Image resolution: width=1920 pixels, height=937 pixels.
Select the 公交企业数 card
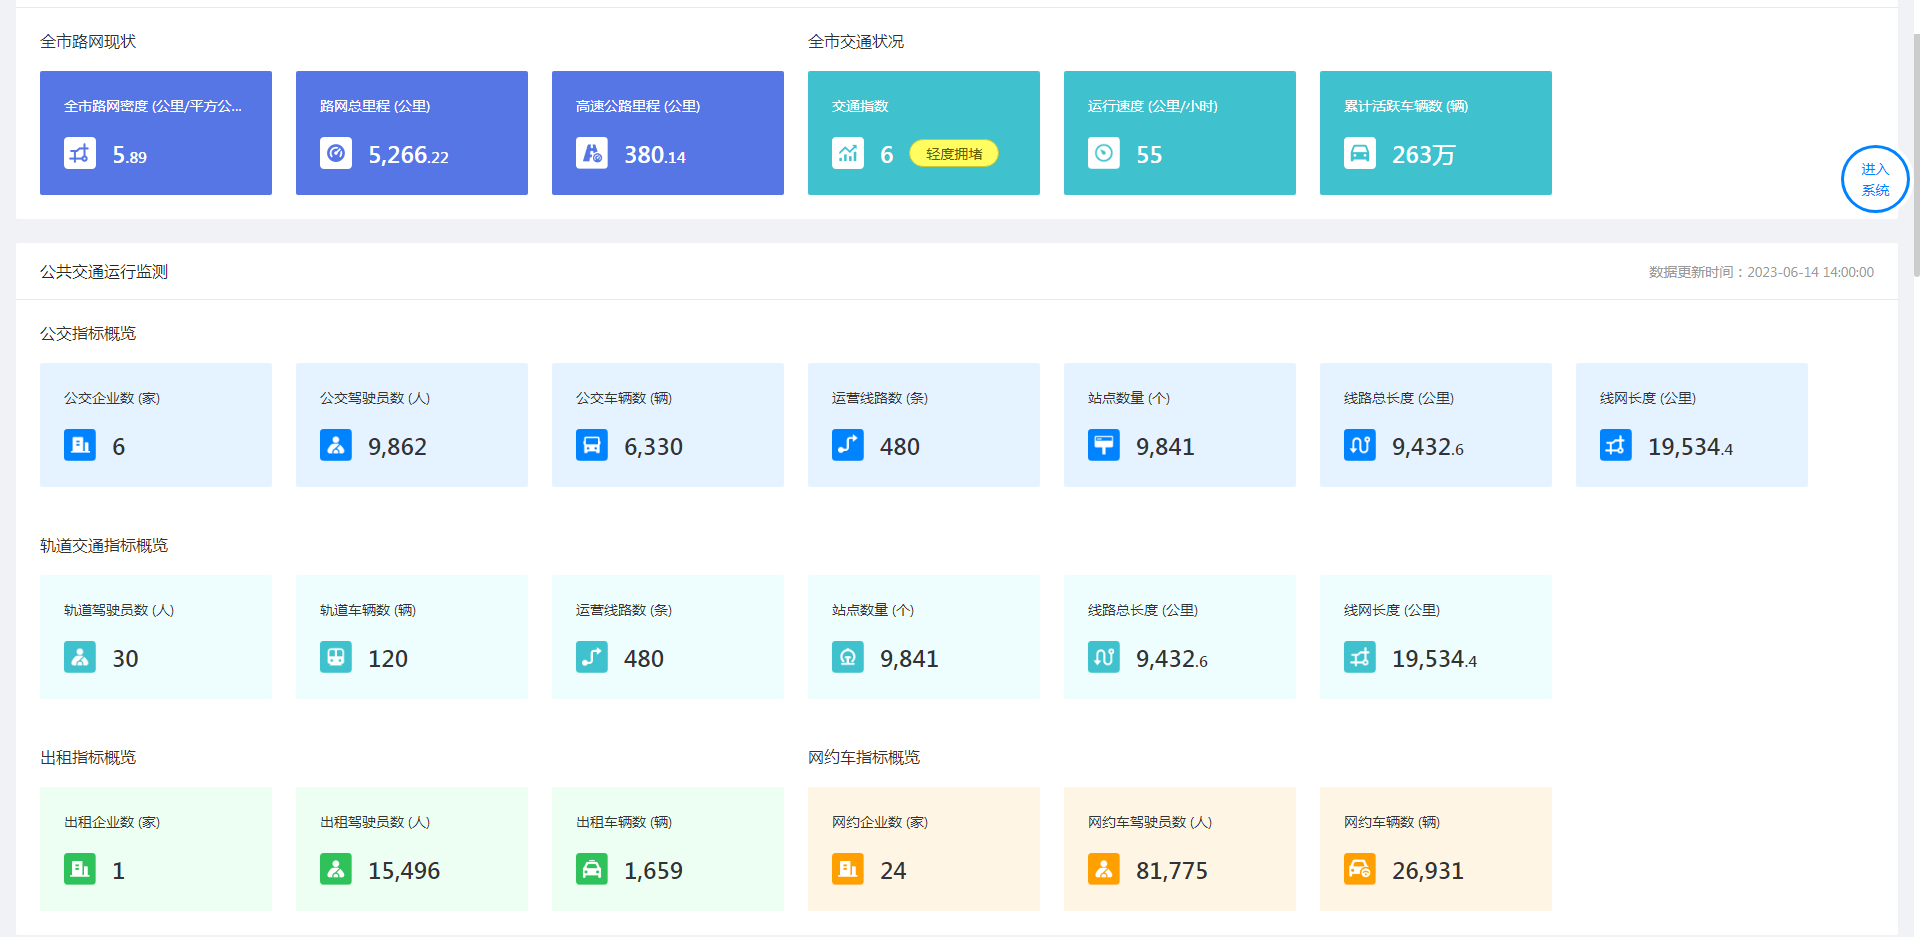[156, 425]
